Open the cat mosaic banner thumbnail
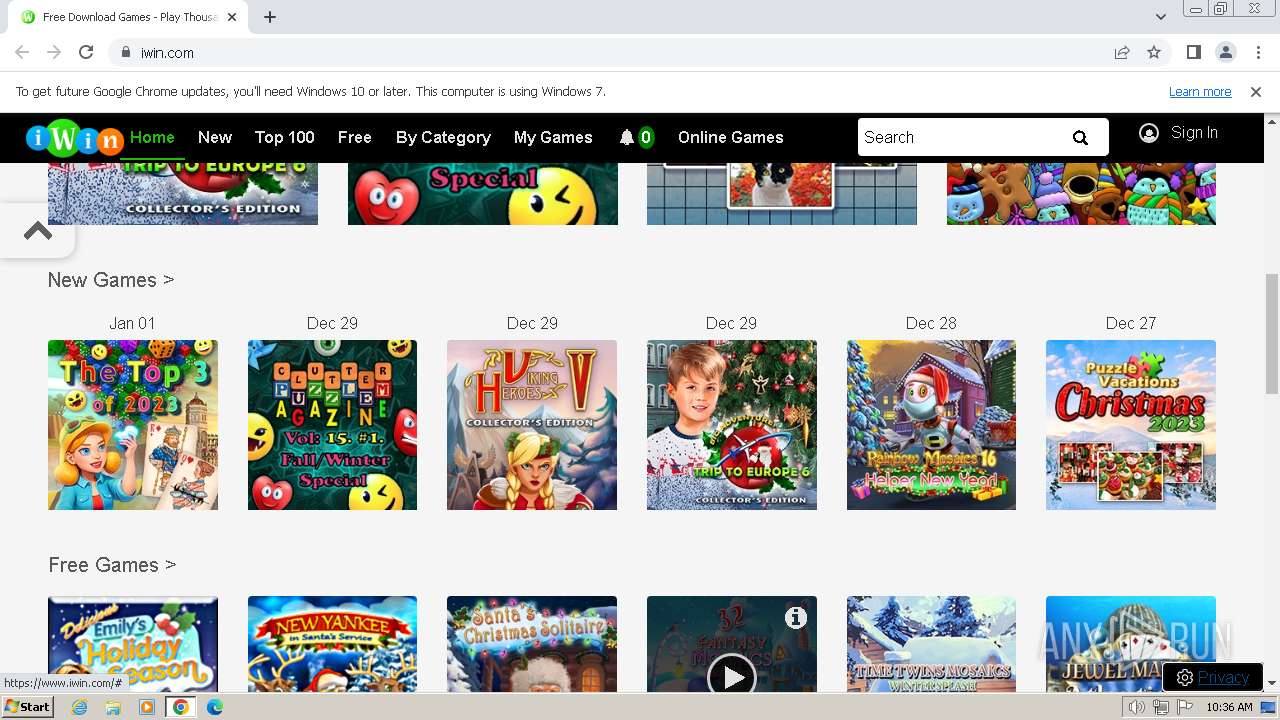The width and height of the screenshot is (1280, 720). 782,194
